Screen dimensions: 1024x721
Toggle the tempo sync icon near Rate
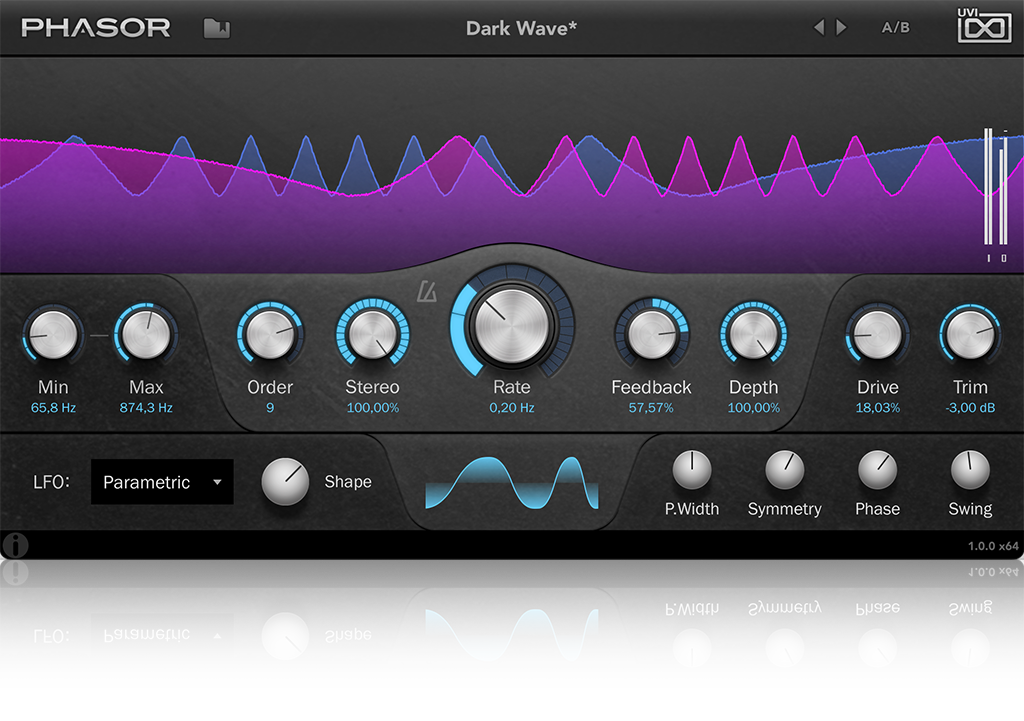tap(427, 291)
